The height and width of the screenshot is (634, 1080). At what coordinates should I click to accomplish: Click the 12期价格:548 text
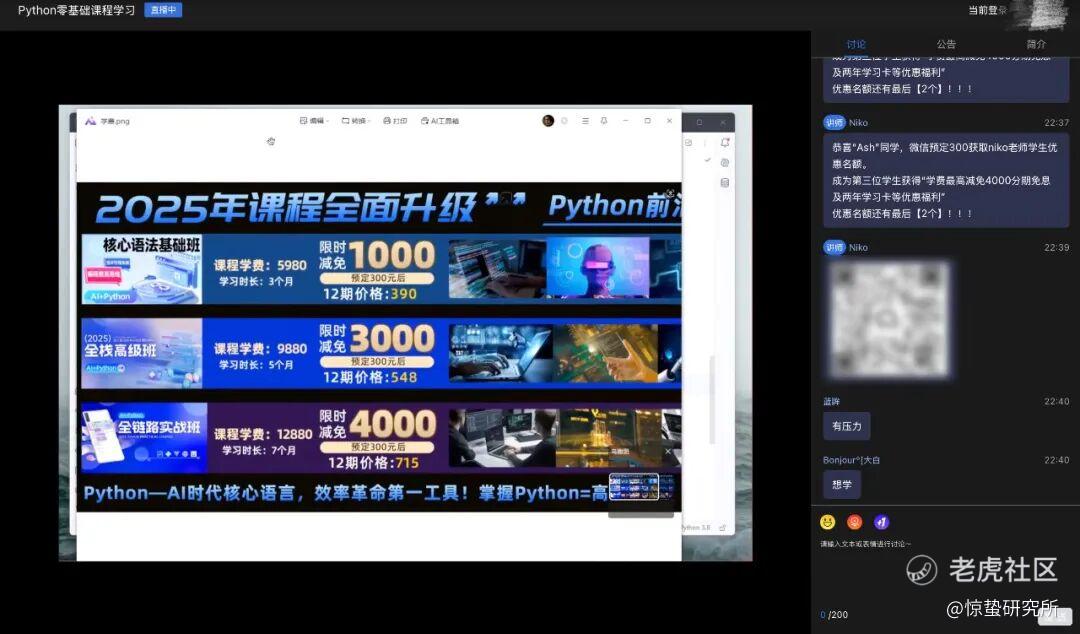(x=370, y=377)
